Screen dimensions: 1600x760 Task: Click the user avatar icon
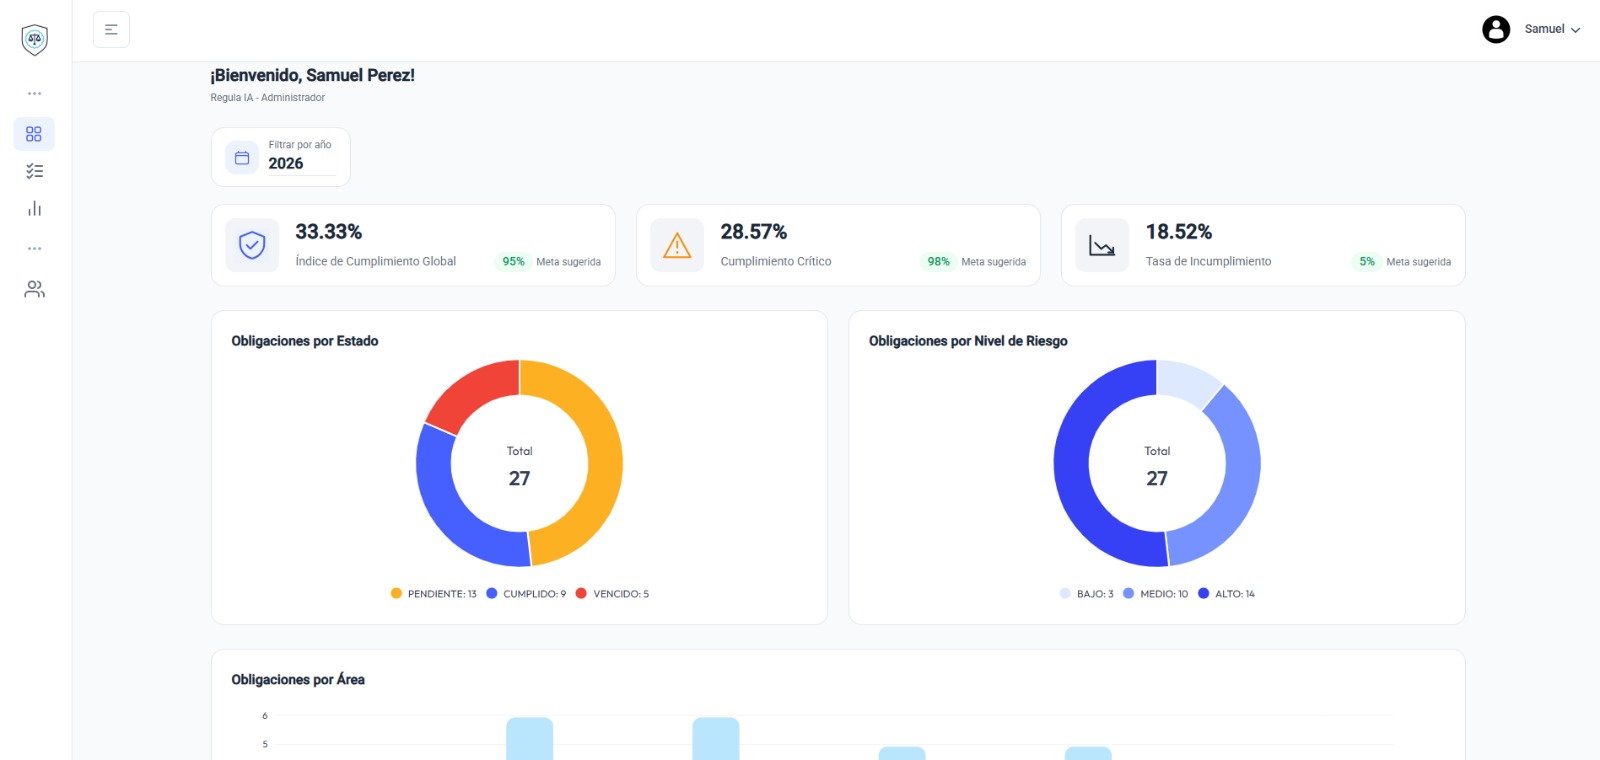pyautogui.click(x=1496, y=29)
